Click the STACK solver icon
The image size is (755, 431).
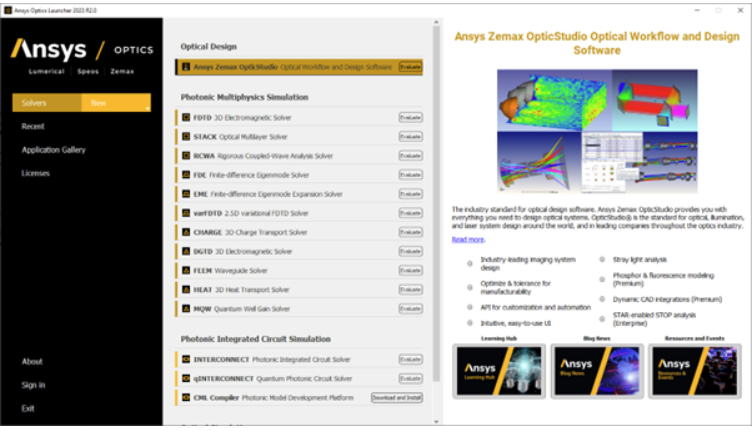[x=186, y=137]
